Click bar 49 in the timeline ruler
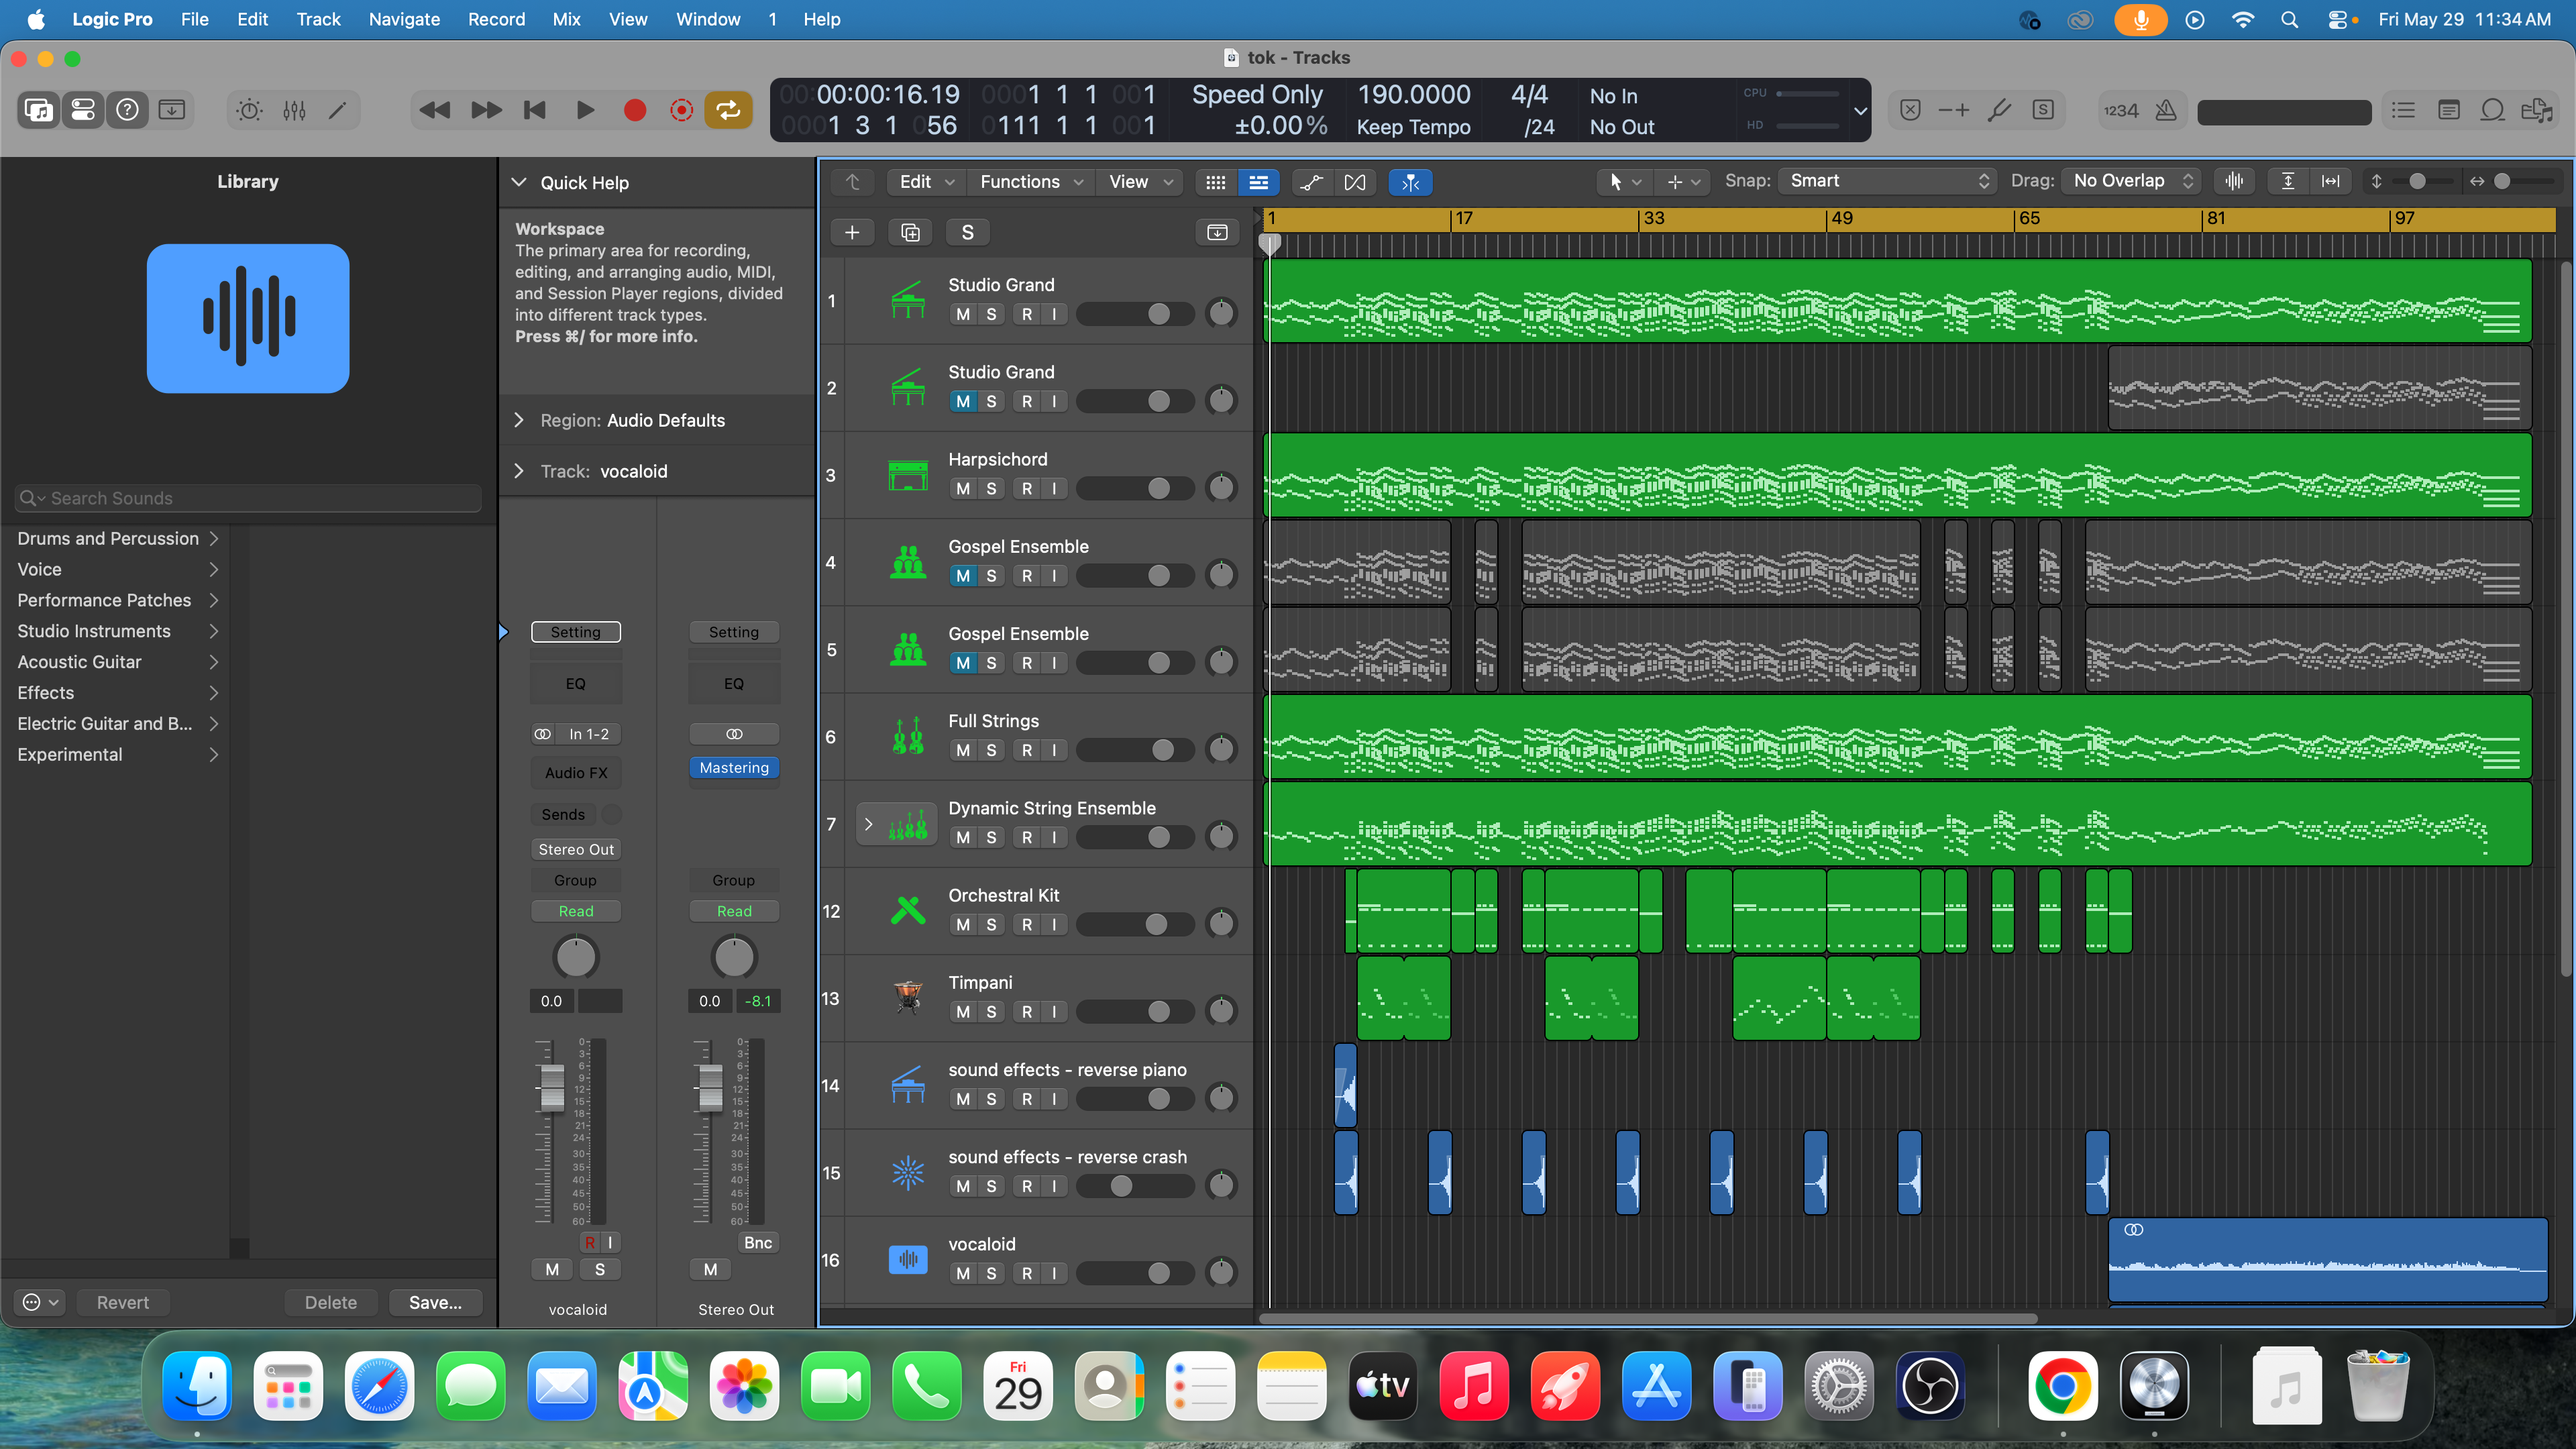2576x1449 pixels. (x=1842, y=218)
